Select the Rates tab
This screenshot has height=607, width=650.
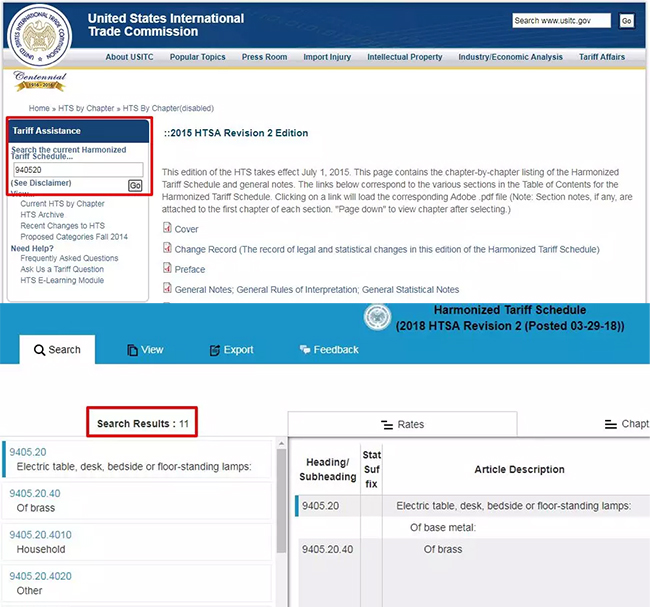point(403,424)
